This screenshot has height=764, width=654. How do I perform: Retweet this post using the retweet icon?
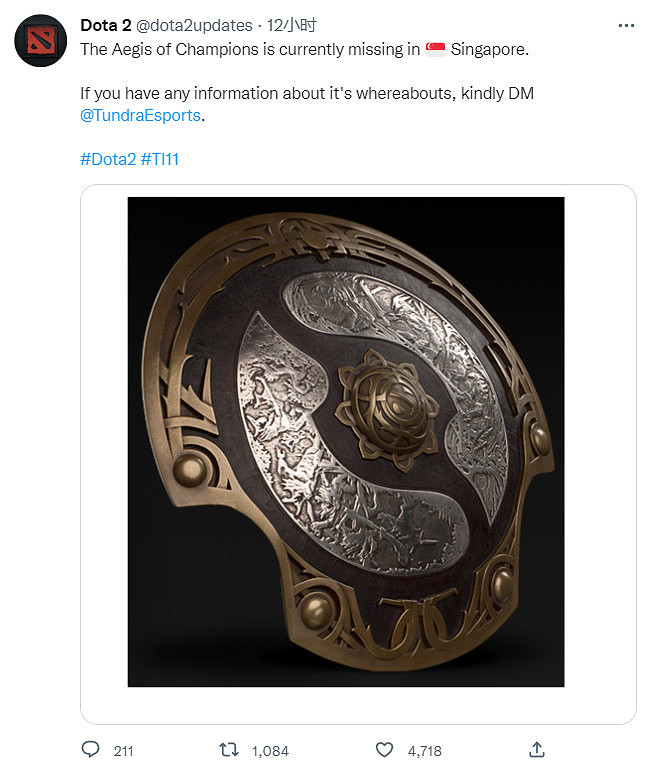[x=227, y=749]
